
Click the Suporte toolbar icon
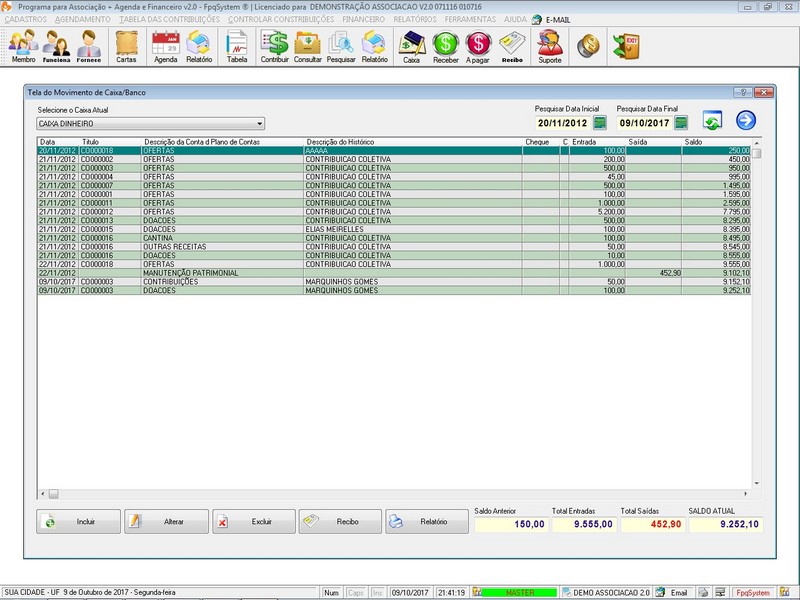point(550,46)
